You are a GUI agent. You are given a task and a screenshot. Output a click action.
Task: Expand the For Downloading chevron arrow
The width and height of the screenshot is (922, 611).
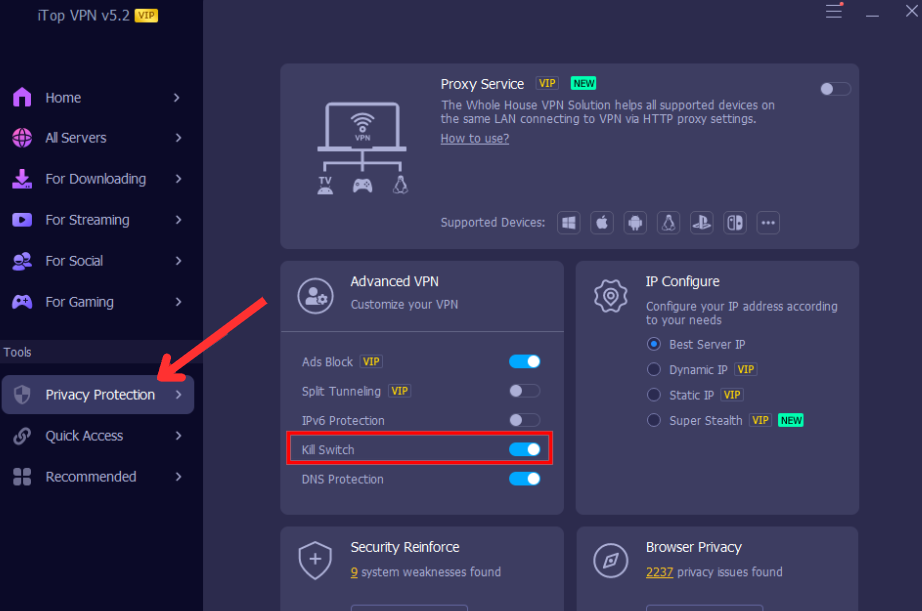178,179
